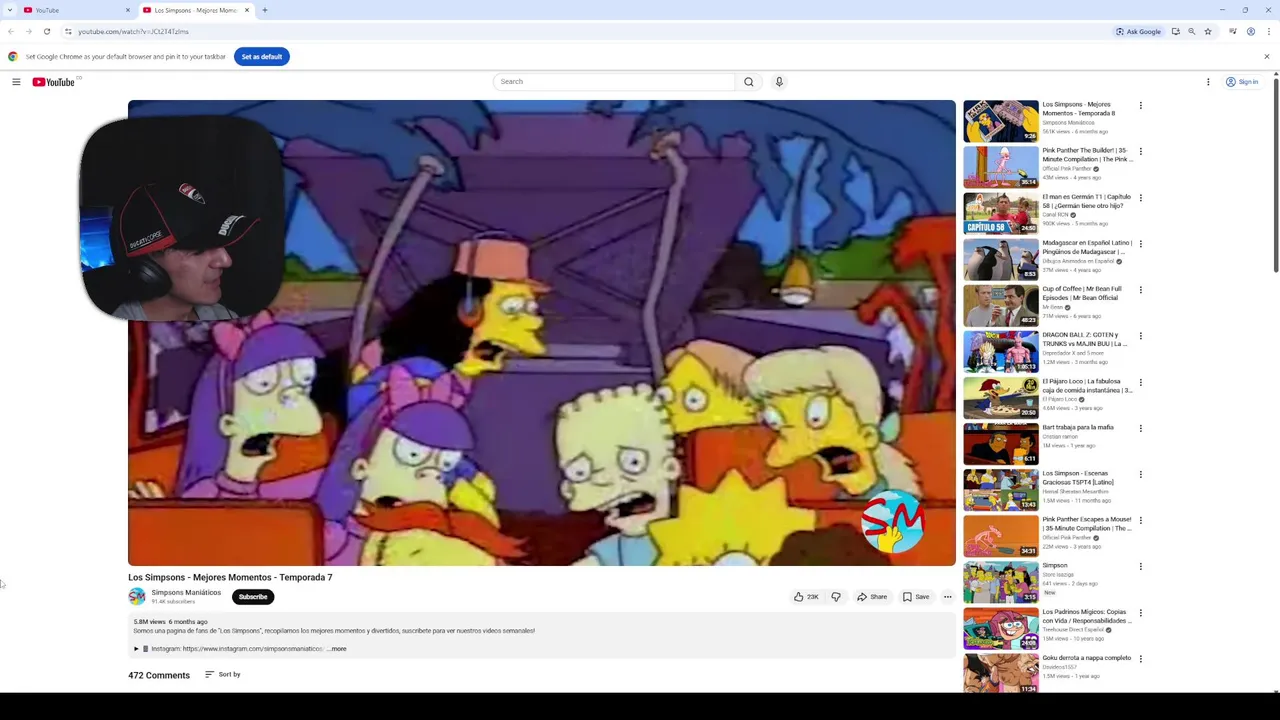Open options for Madagascar video suggestion
The width and height of the screenshot is (1280, 720).
pyautogui.click(x=1140, y=243)
